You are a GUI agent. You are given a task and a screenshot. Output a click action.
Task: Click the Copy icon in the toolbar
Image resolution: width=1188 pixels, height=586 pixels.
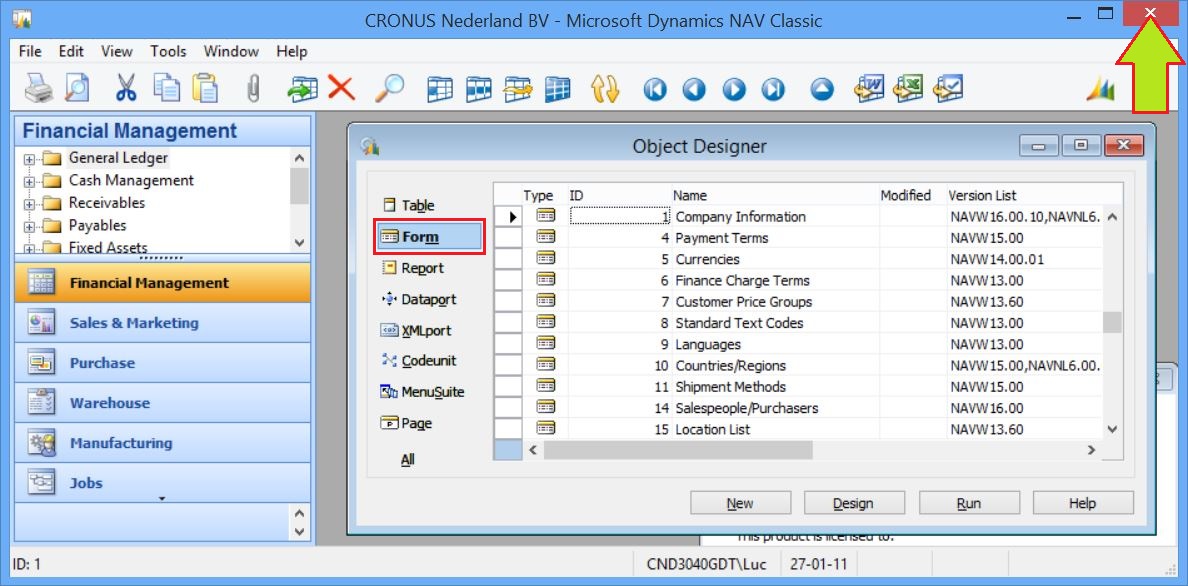(166, 88)
